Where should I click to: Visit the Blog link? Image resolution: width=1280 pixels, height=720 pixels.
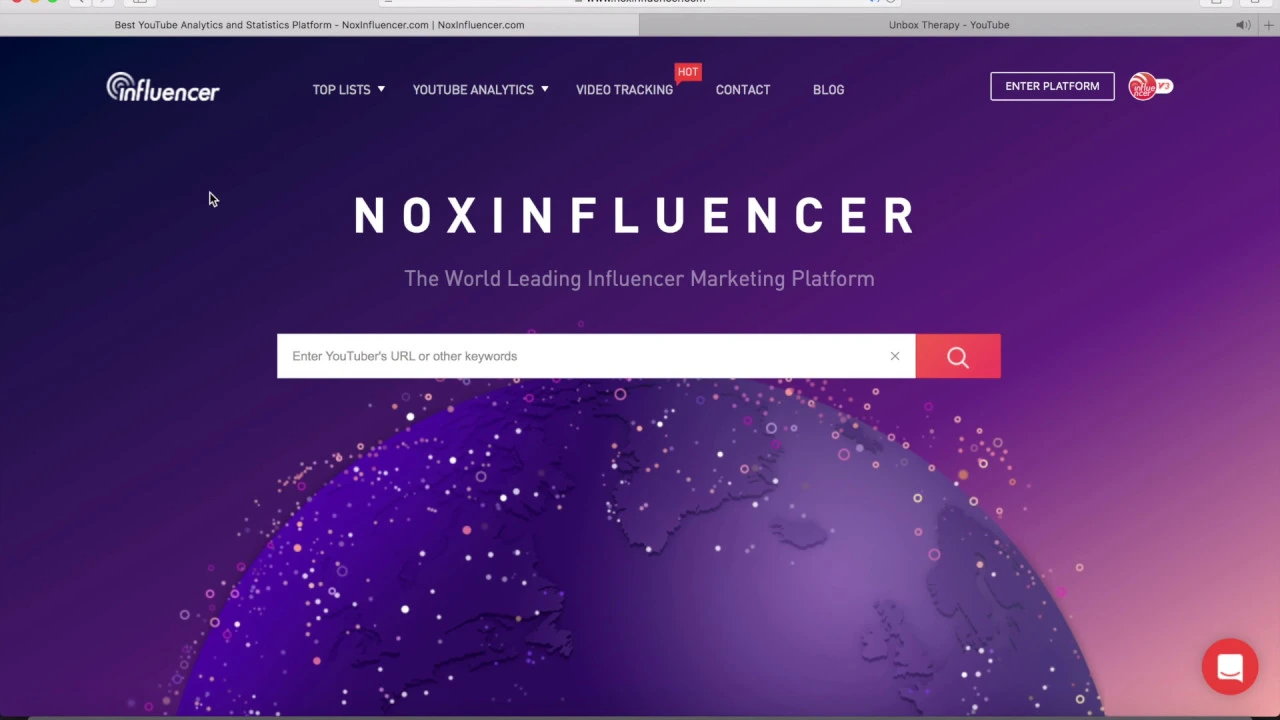point(828,90)
